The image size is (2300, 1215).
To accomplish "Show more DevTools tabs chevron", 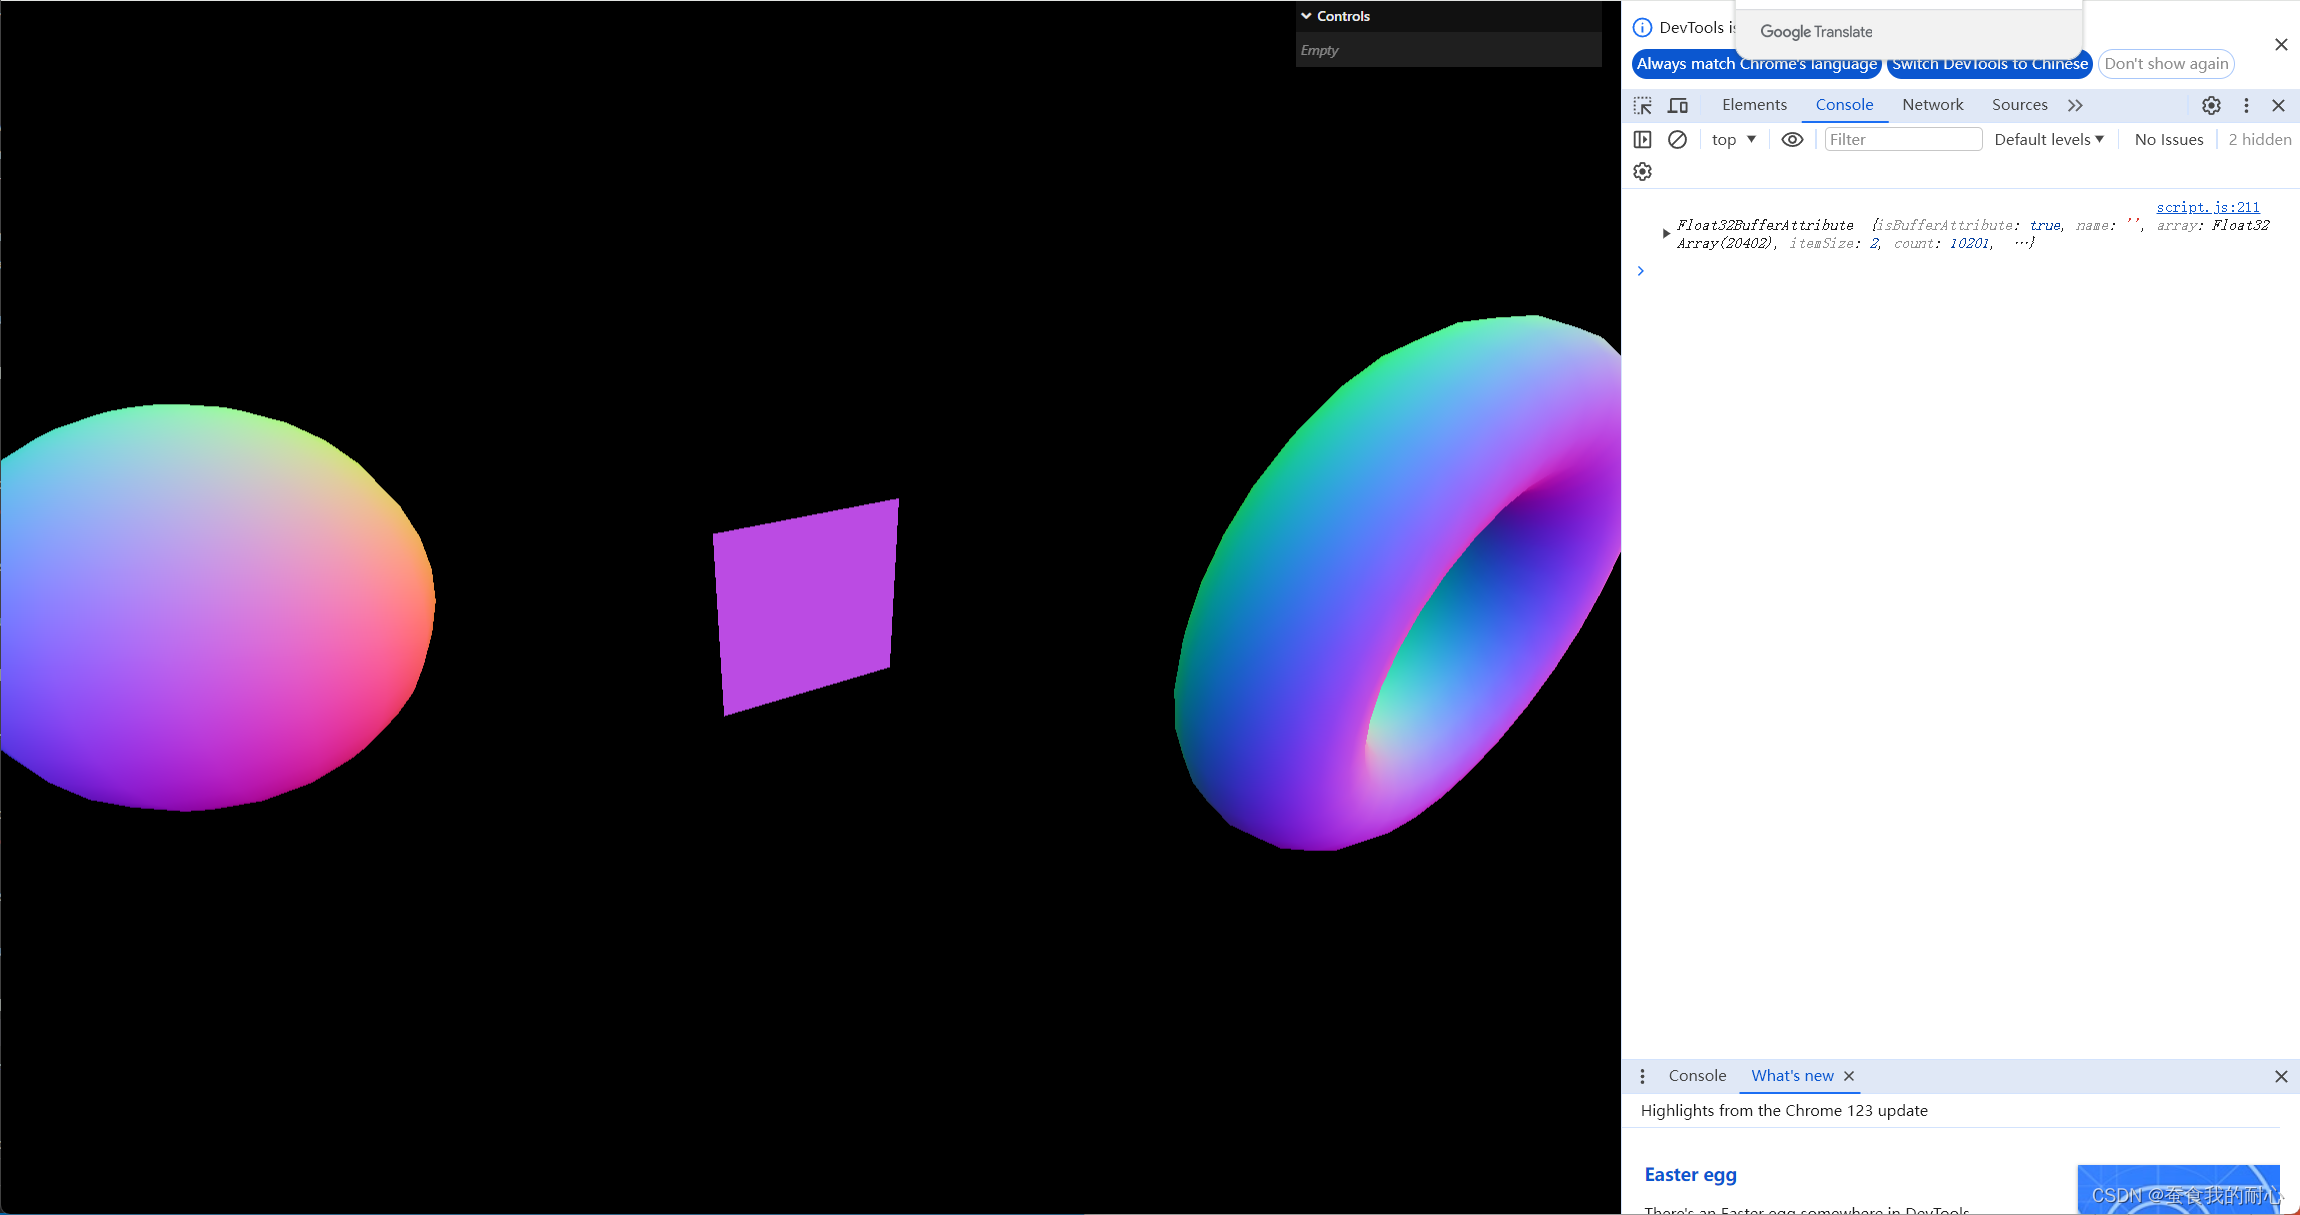I will pos(2075,105).
